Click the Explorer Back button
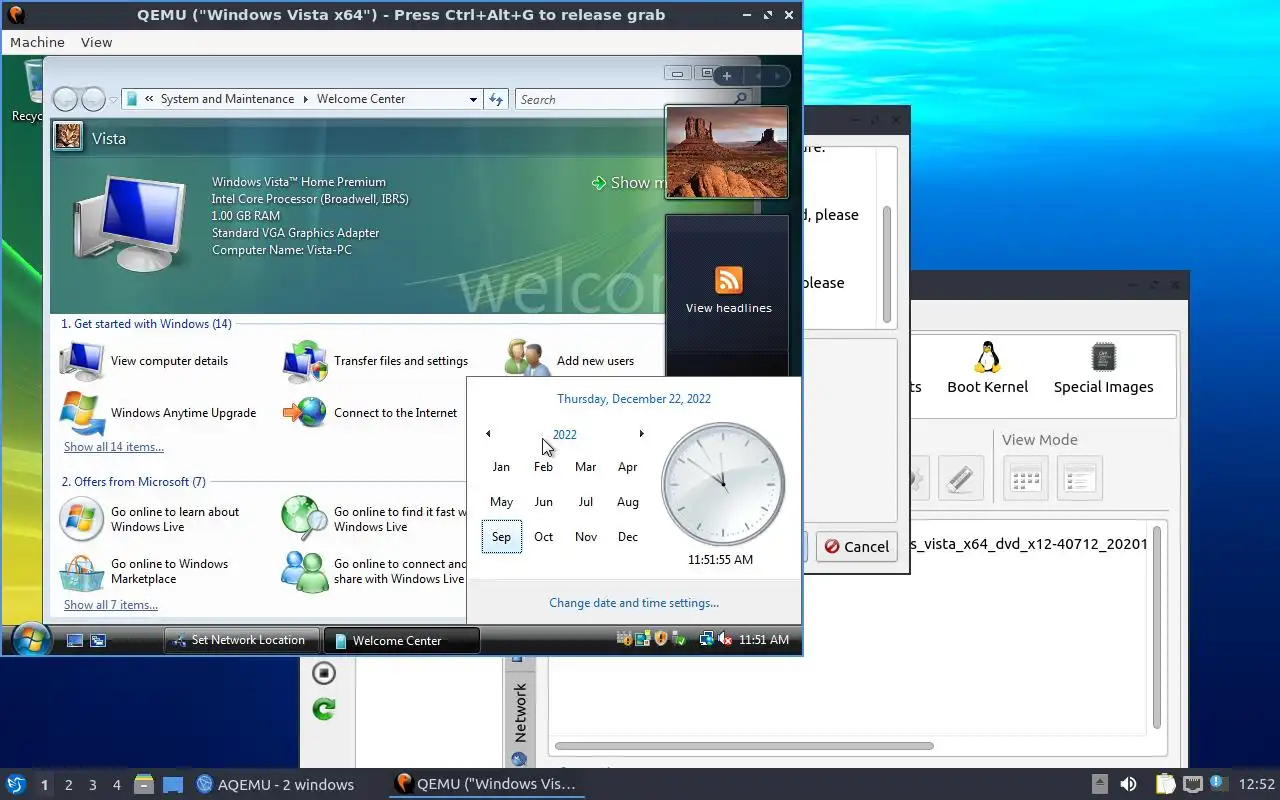This screenshot has height=800, width=1280. [x=65, y=99]
